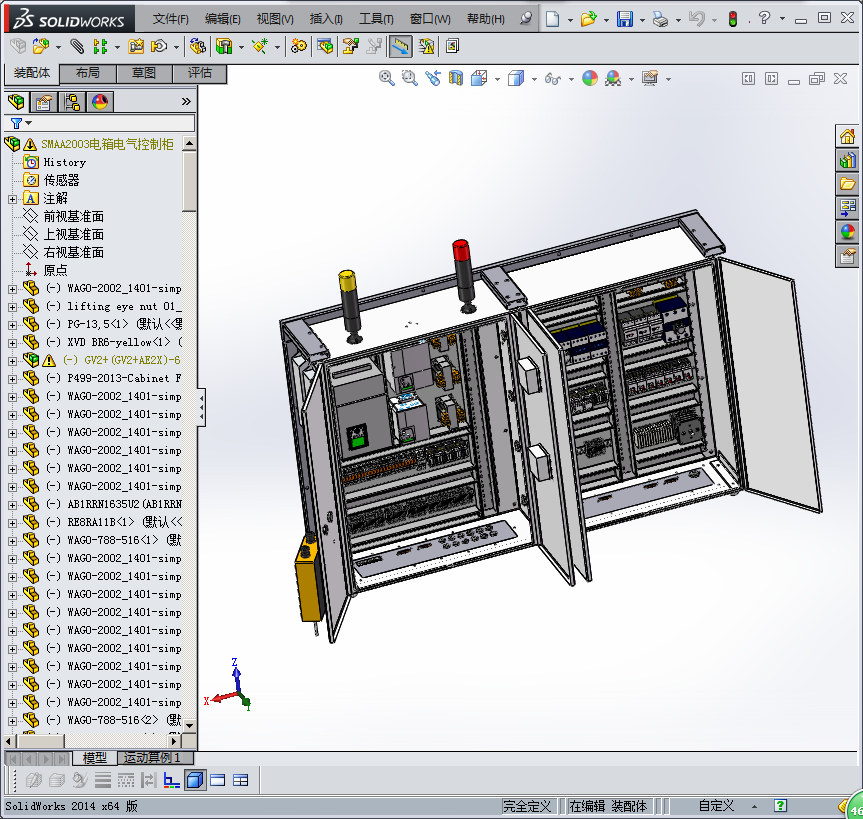The image size is (863, 819).
Task: Expand the 注解 annotations node
Action: (x=12, y=198)
